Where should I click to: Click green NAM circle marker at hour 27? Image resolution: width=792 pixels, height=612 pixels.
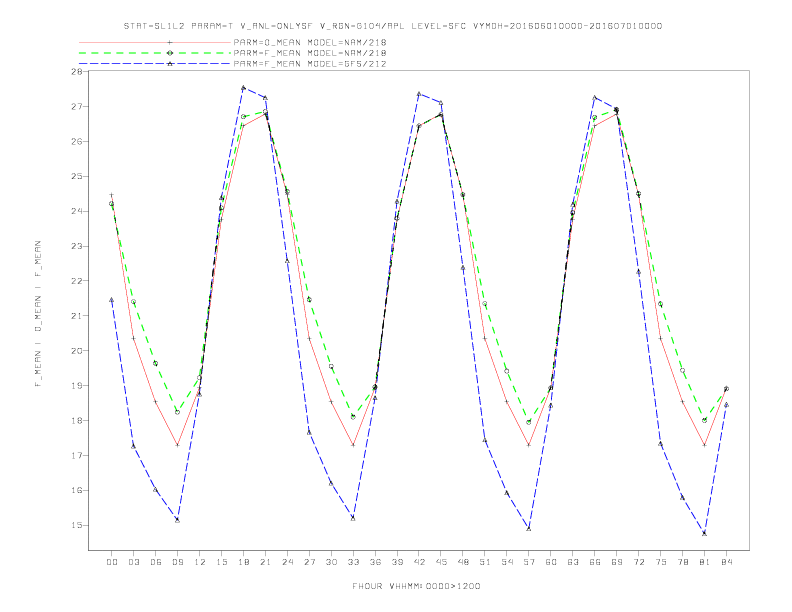pyautogui.click(x=309, y=299)
